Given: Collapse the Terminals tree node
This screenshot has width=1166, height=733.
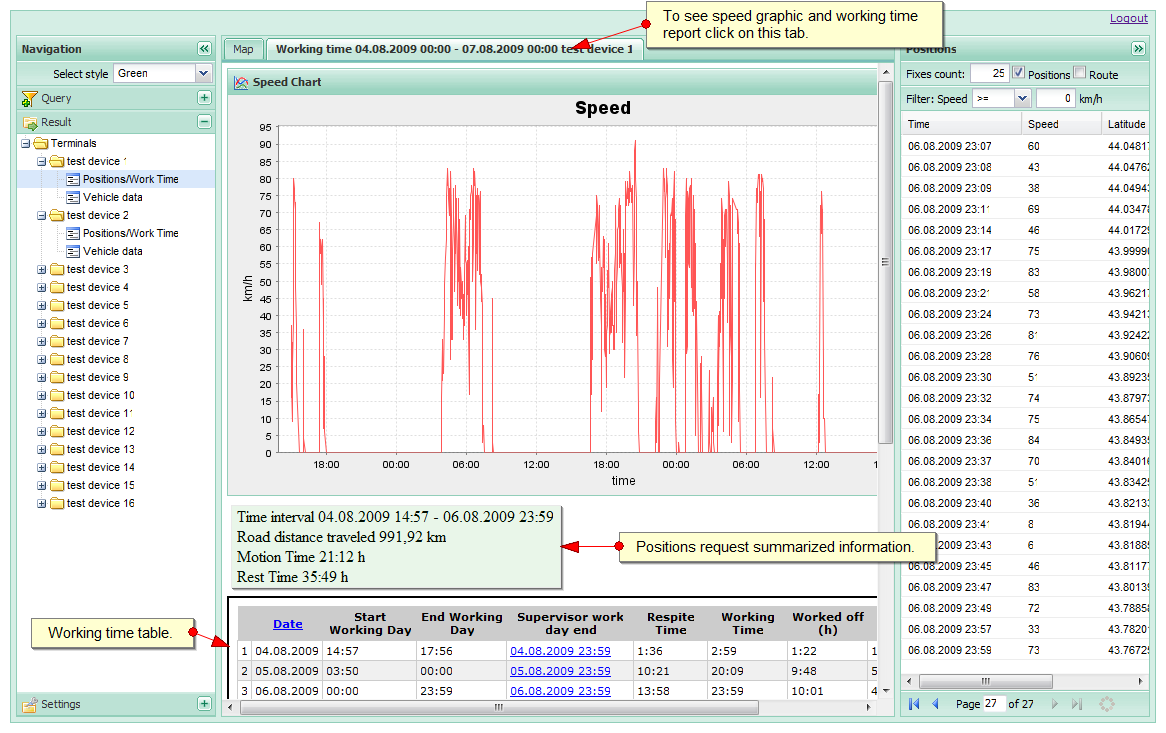Looking at the screenshot, I should coord(26,143).
